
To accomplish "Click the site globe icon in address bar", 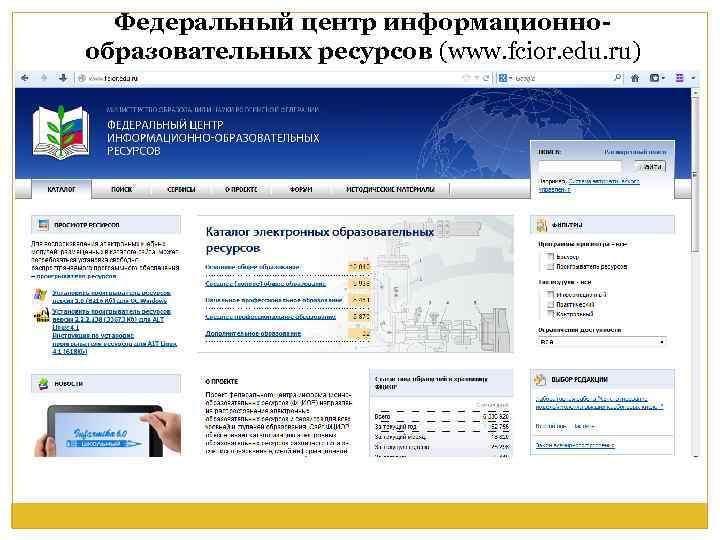I will 82,78.
